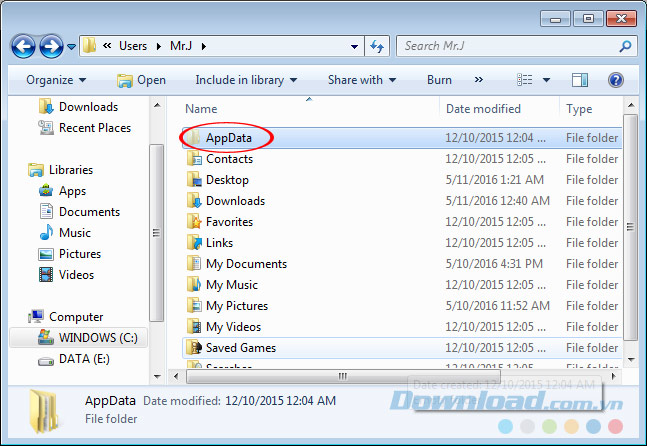Select the My Documents folder icon
647x446 pixels.
click(194, 264)
